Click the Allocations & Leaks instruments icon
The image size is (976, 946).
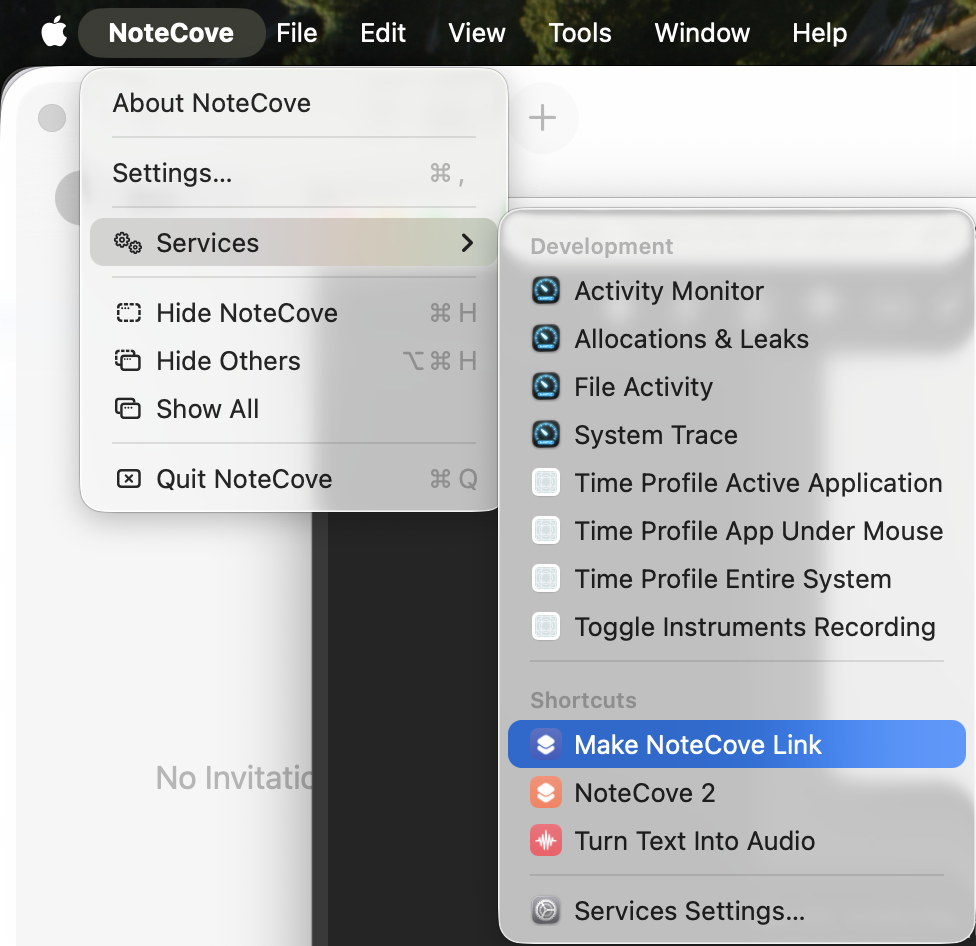[546, 339]
